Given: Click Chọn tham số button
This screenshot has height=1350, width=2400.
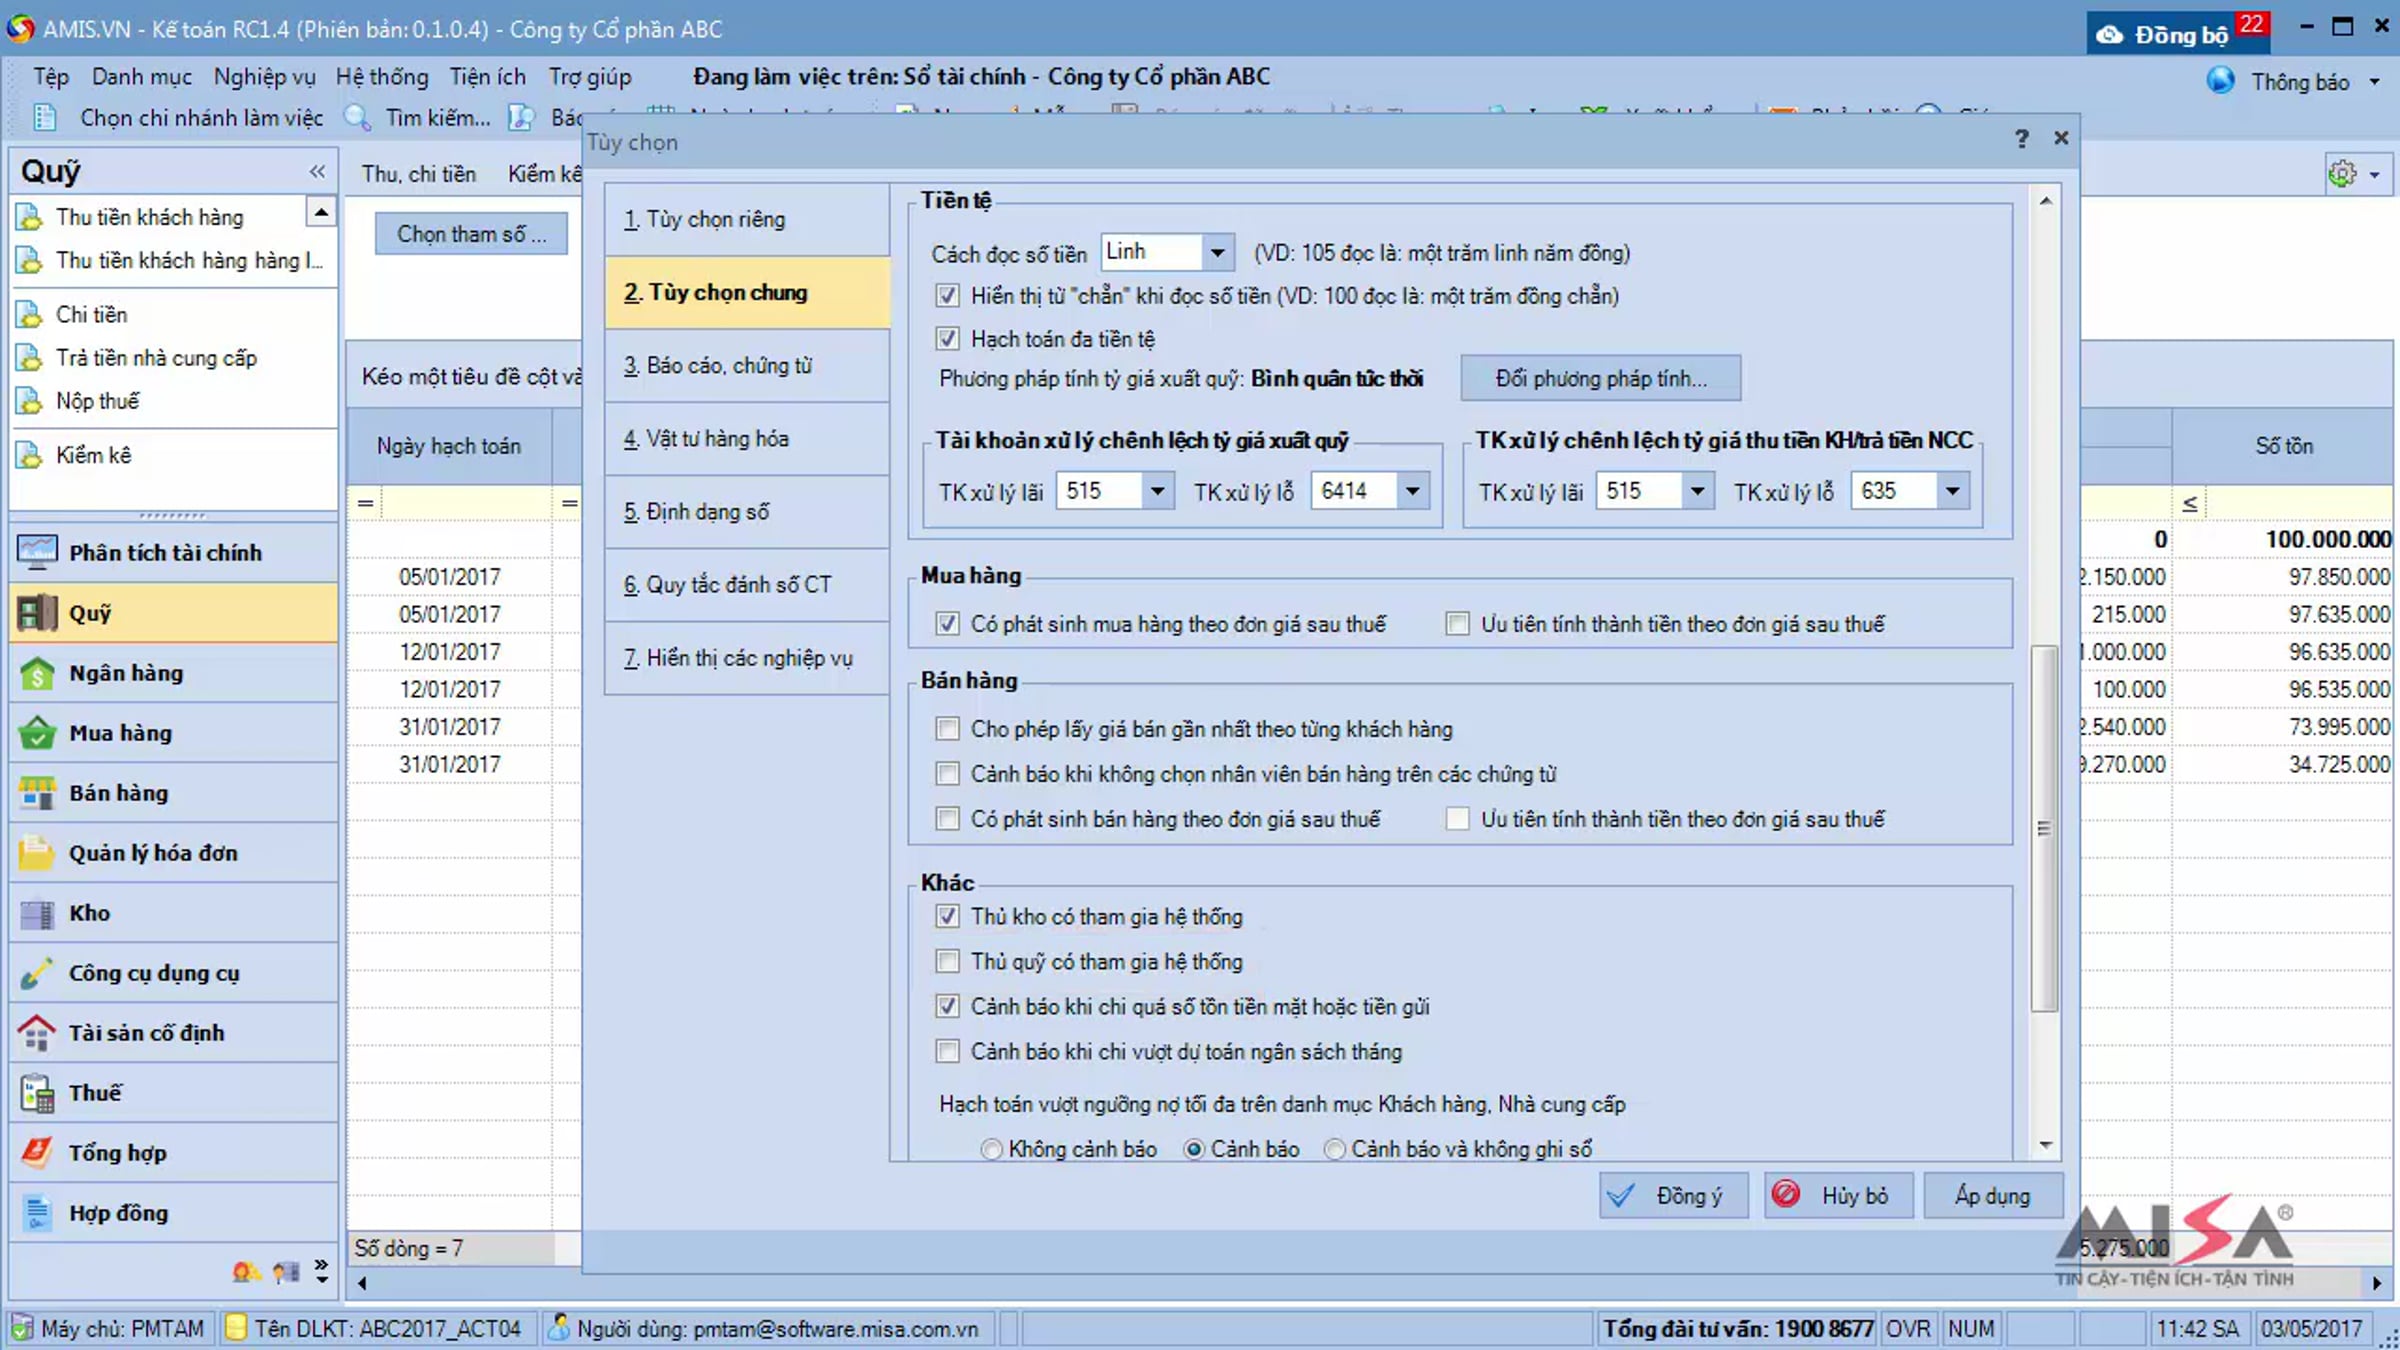Looking at the screenshot, I should [471, 233].
